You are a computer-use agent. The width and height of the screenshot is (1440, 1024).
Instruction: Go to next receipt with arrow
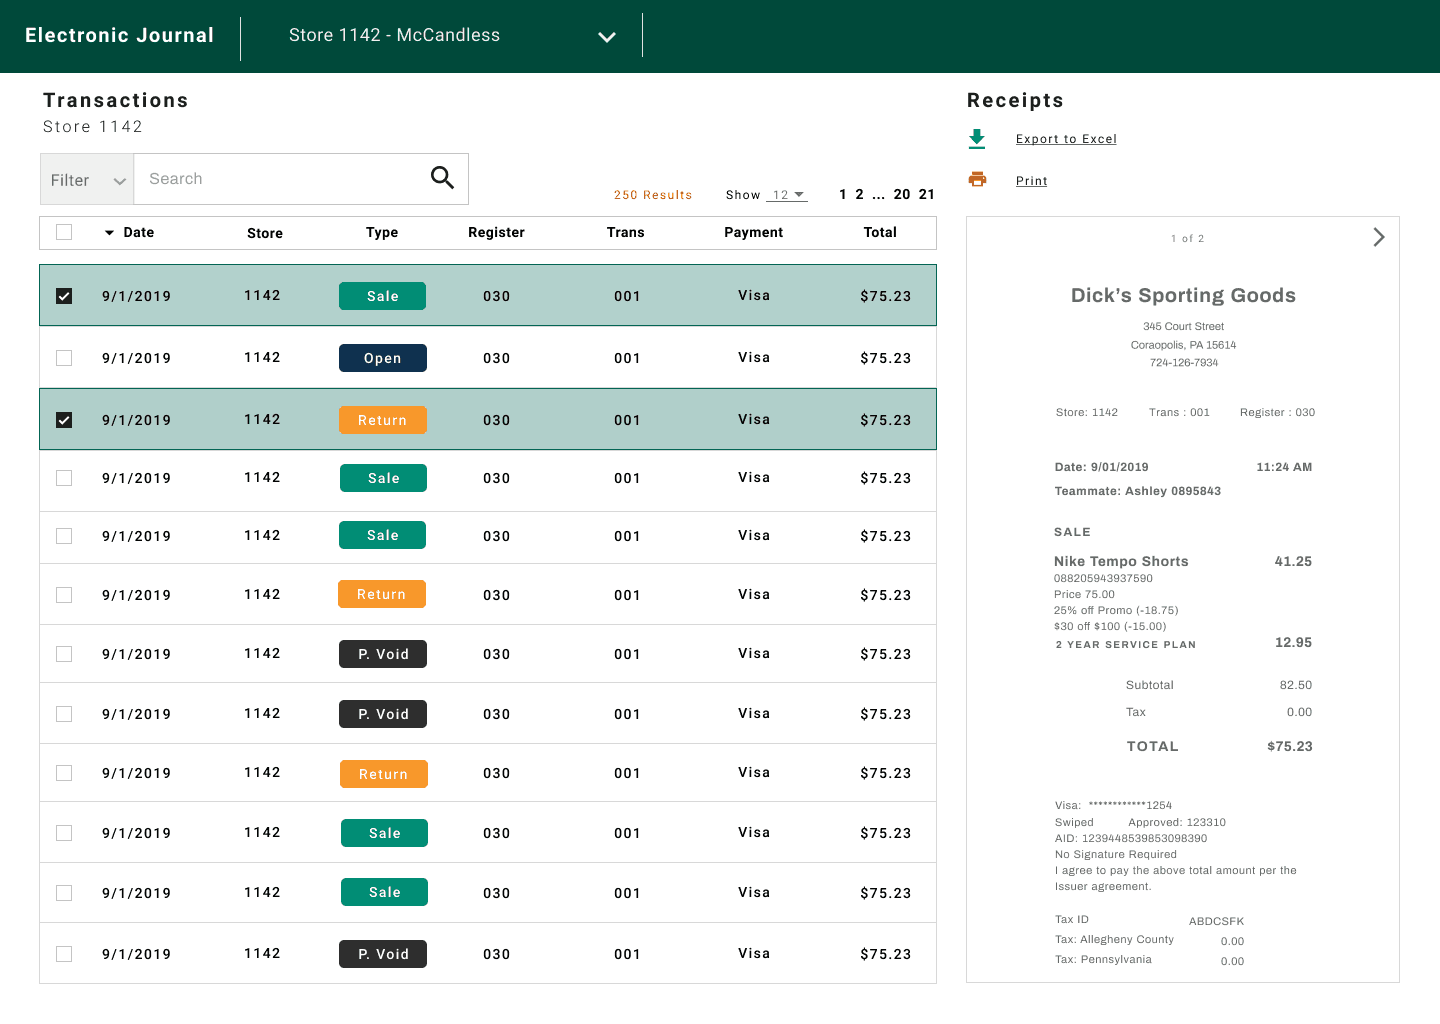pyautogui.click(x=1378, y=237)
